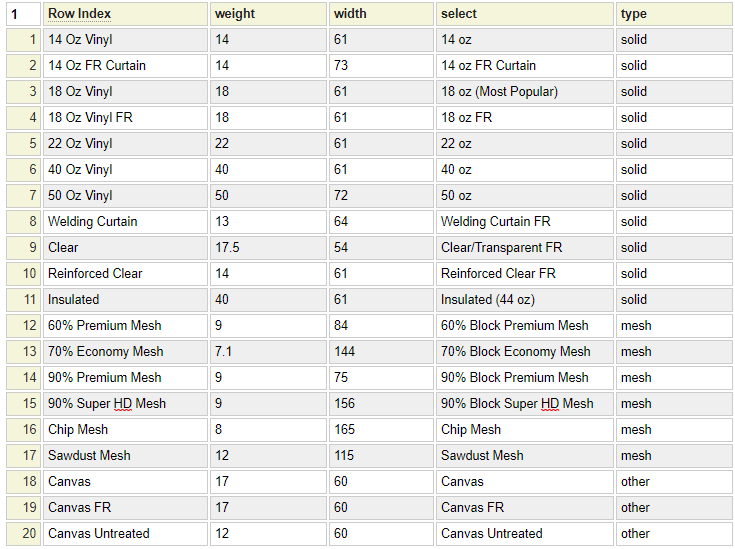Select the top-left corner cell labeled 1
The height and width of the screenshot is (549, 735).
point(21,14)
